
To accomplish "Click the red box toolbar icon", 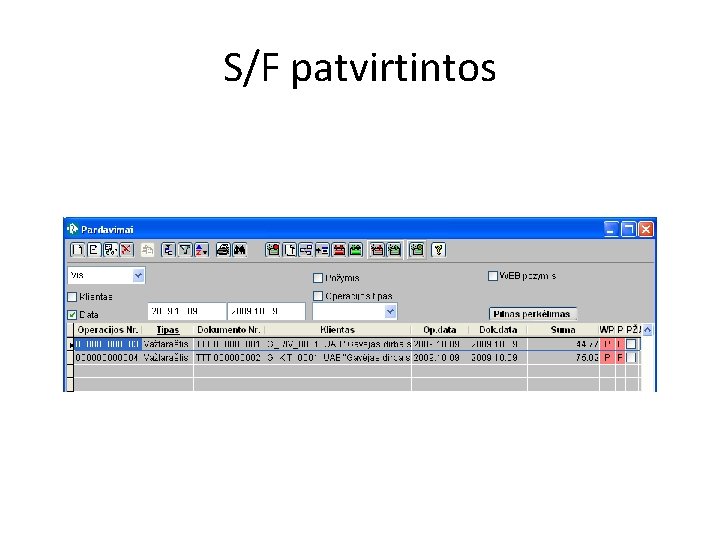I will 339,250.
